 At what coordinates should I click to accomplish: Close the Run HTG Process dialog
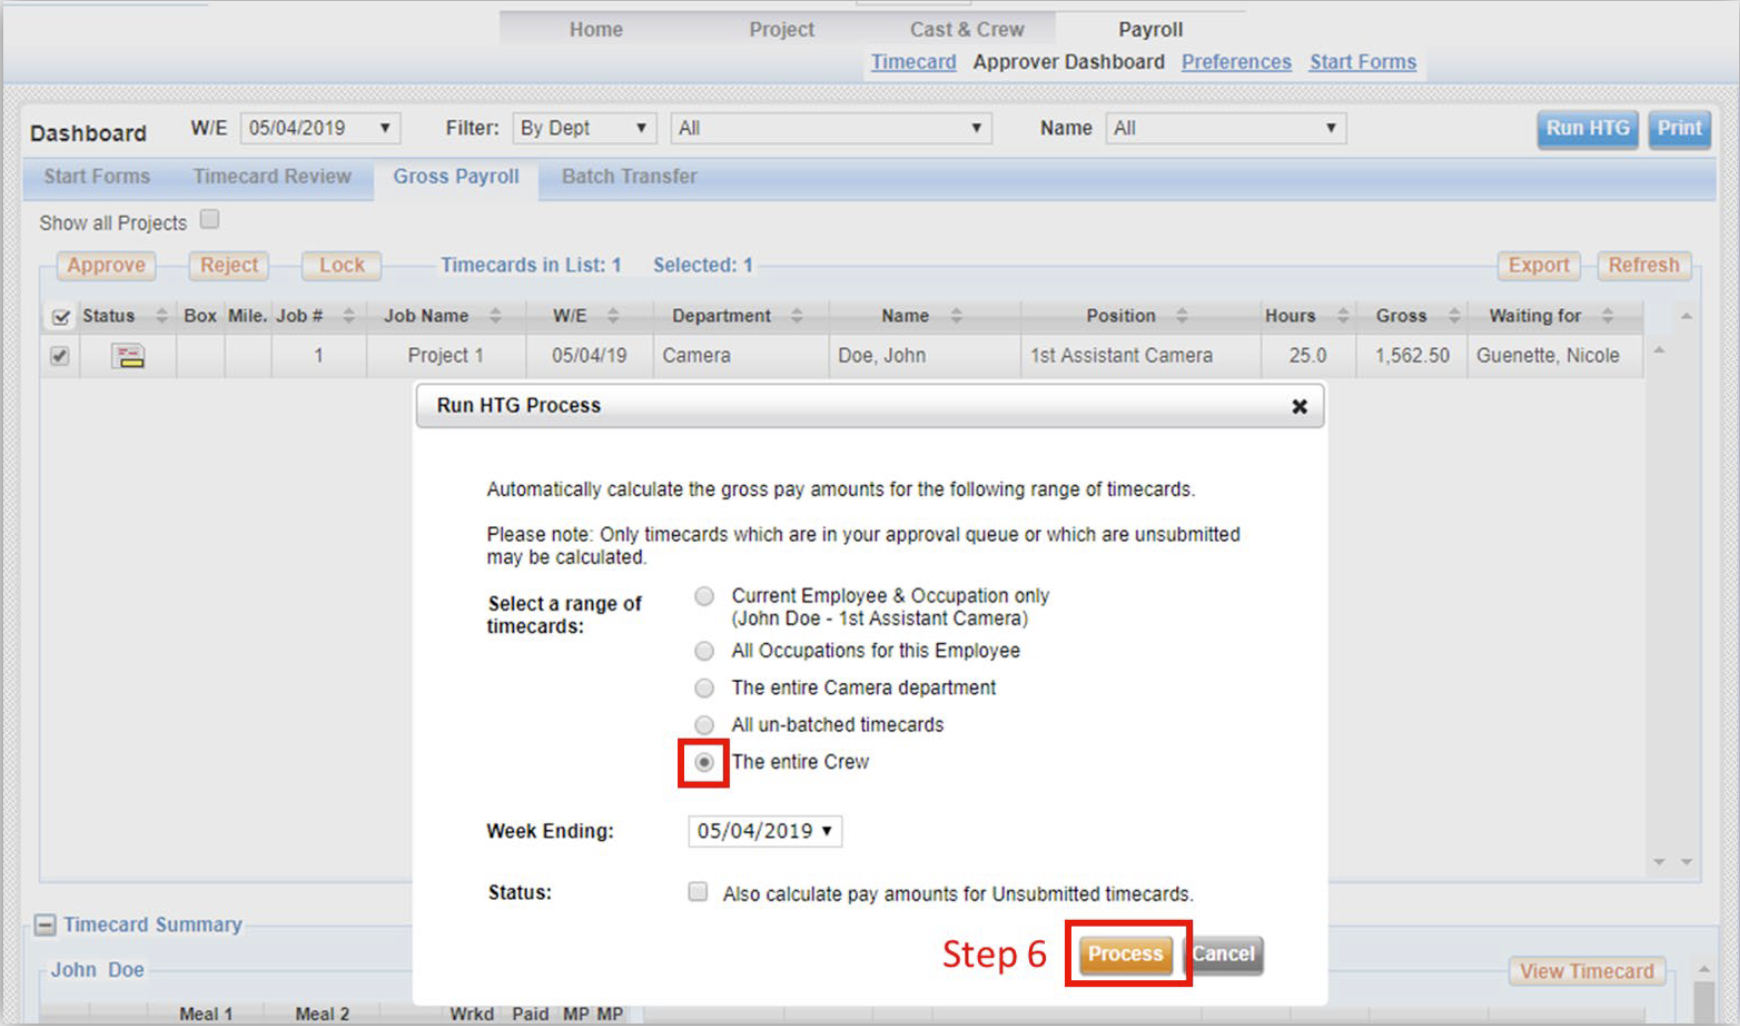1299,406
